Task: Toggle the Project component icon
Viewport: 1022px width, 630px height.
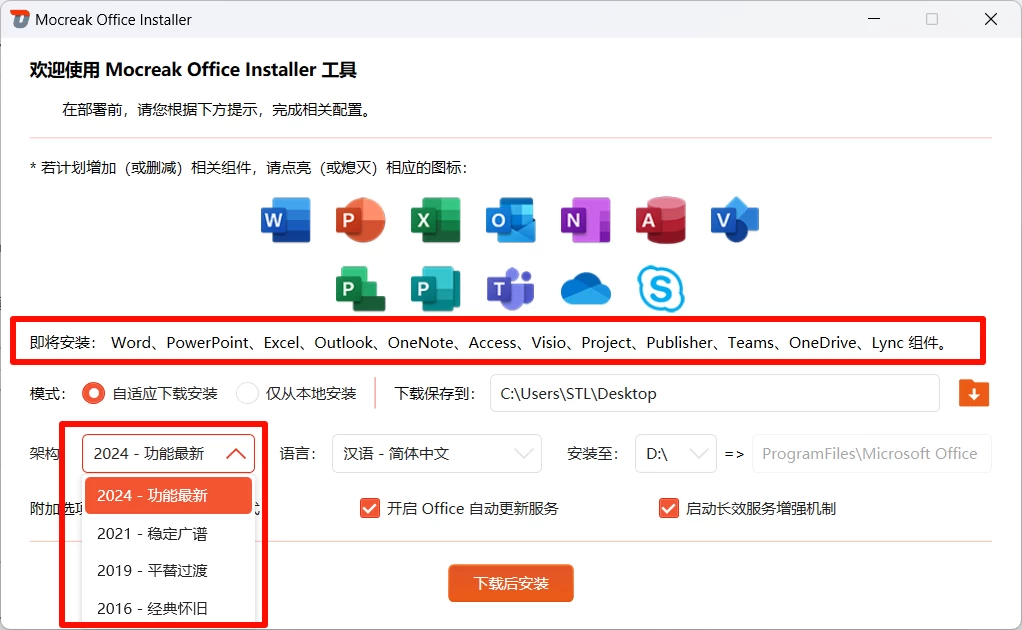Action: [x=360, y=289]
